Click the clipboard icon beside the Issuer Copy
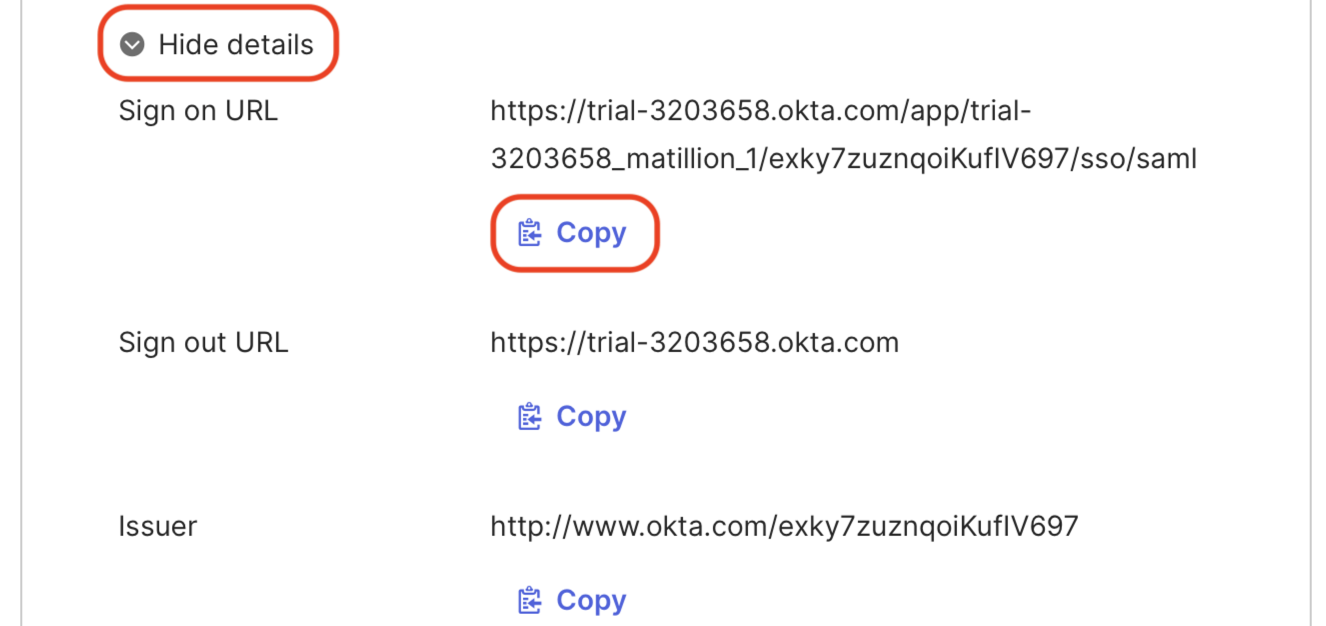Viewport: 1326px width, 626px height. pos(529,600)
